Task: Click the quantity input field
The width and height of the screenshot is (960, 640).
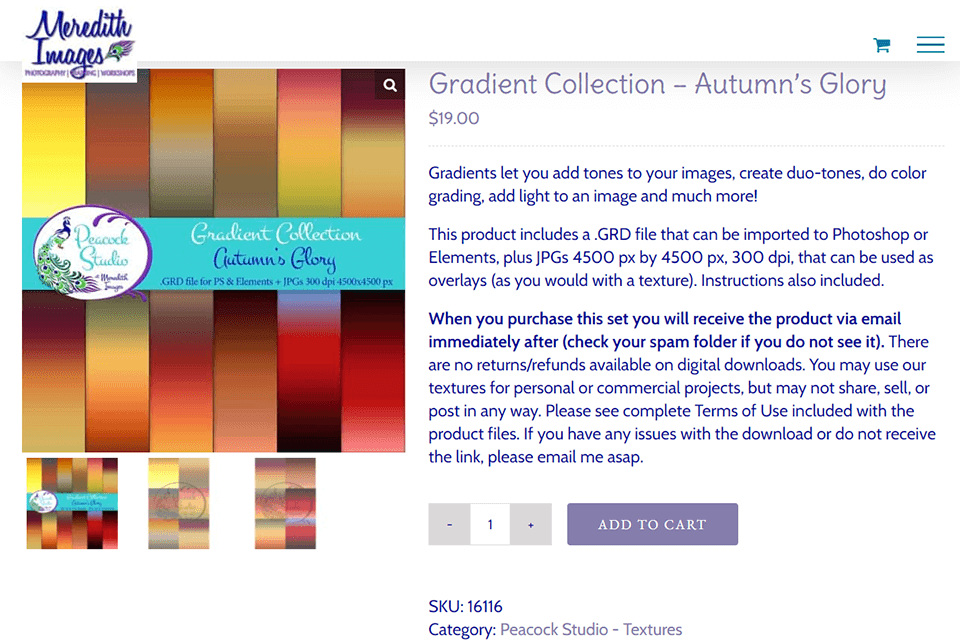Action: [x=490, y=524]
